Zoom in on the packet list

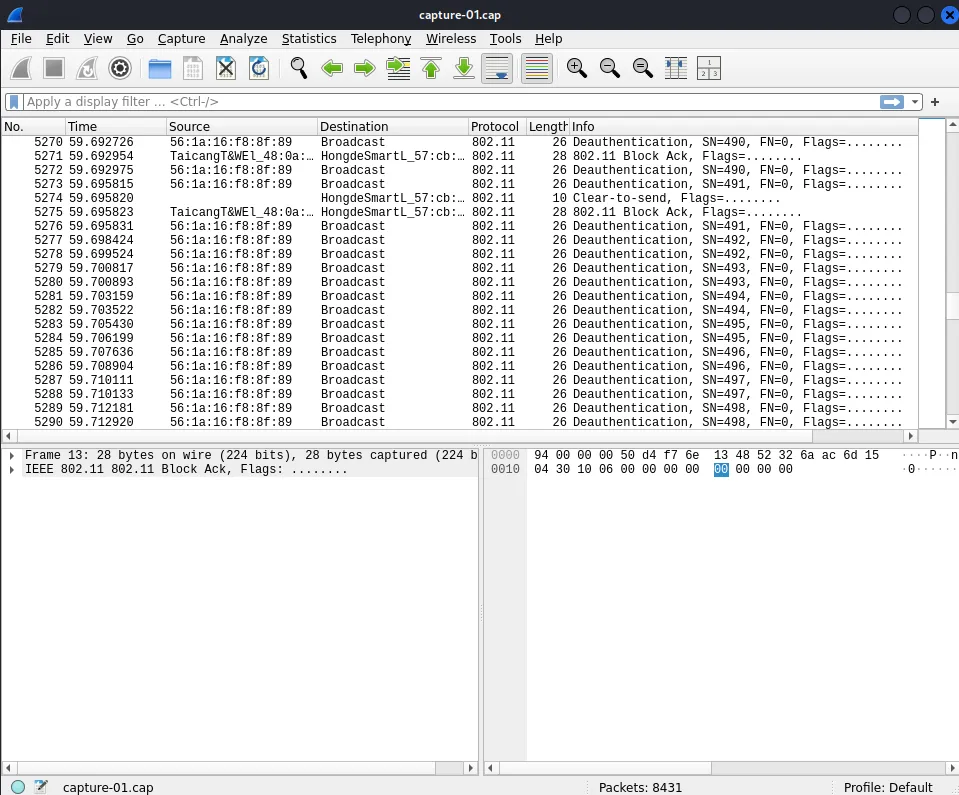point(576,68)
